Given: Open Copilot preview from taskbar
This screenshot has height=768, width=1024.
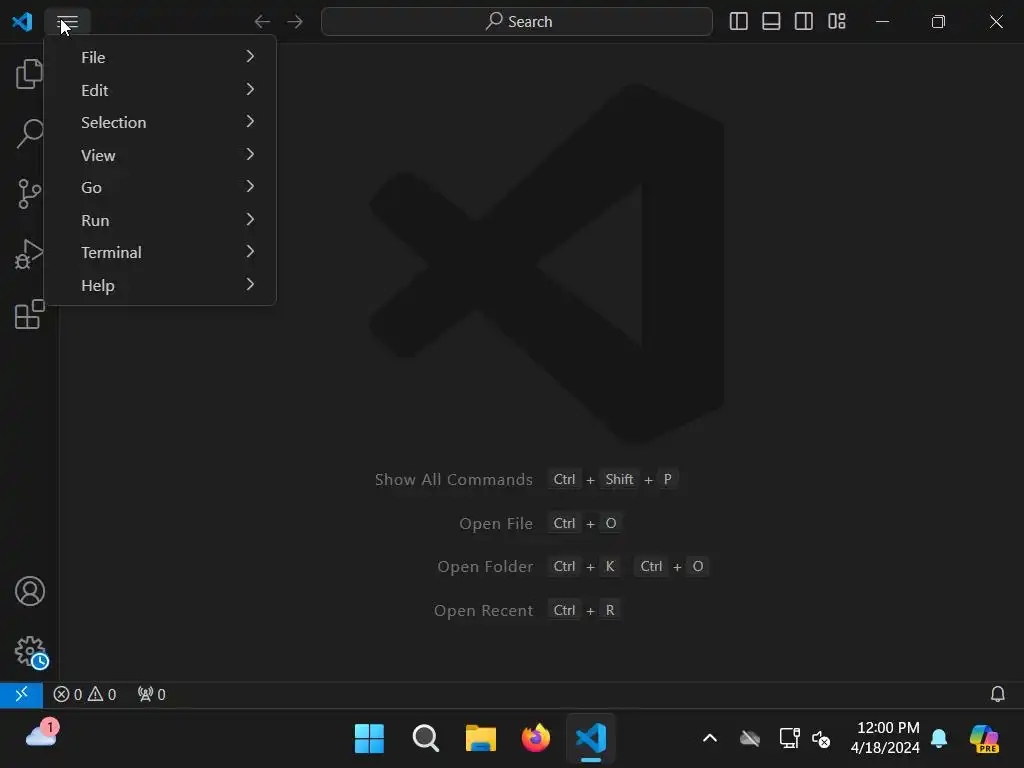Looking at the screenshot, I should point(984,739).
